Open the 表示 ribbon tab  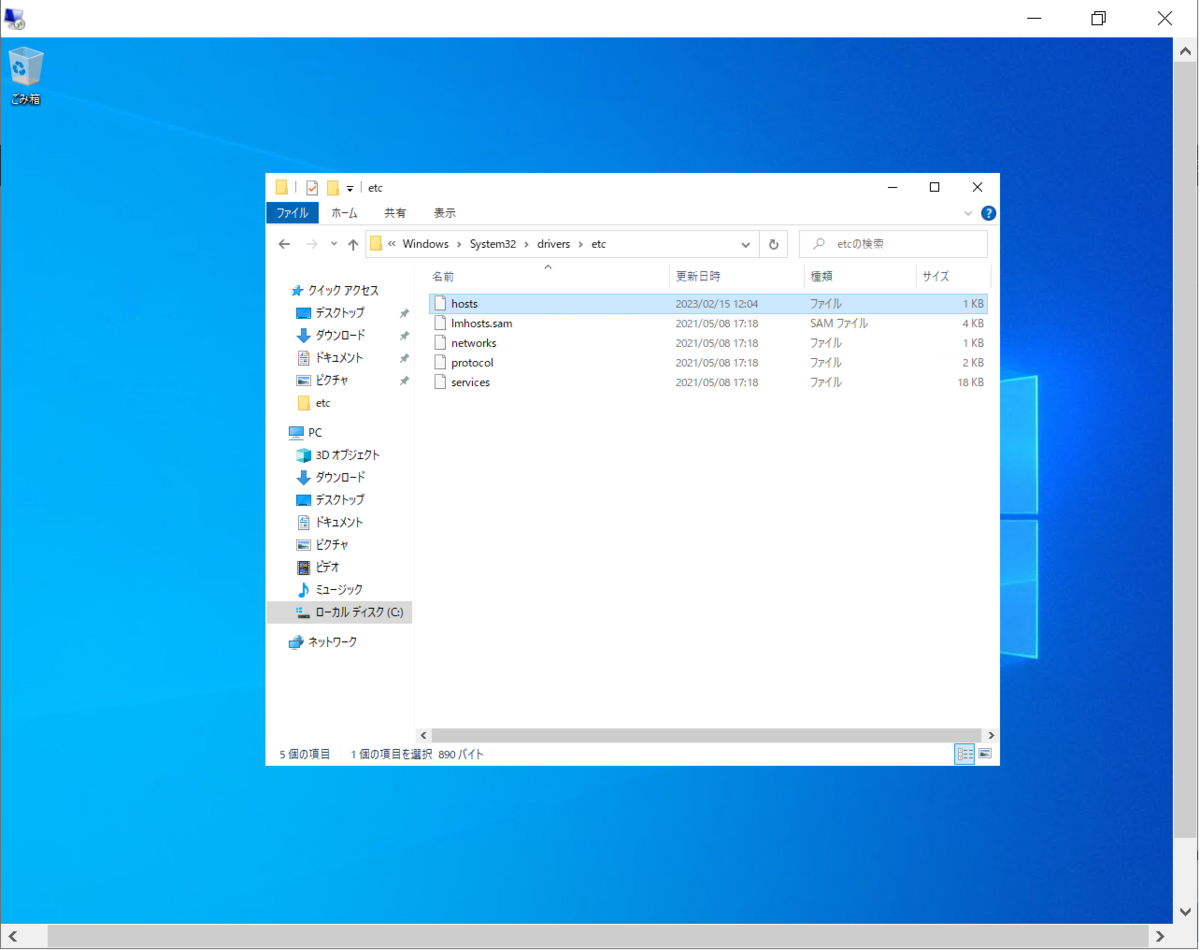point(444,213)
